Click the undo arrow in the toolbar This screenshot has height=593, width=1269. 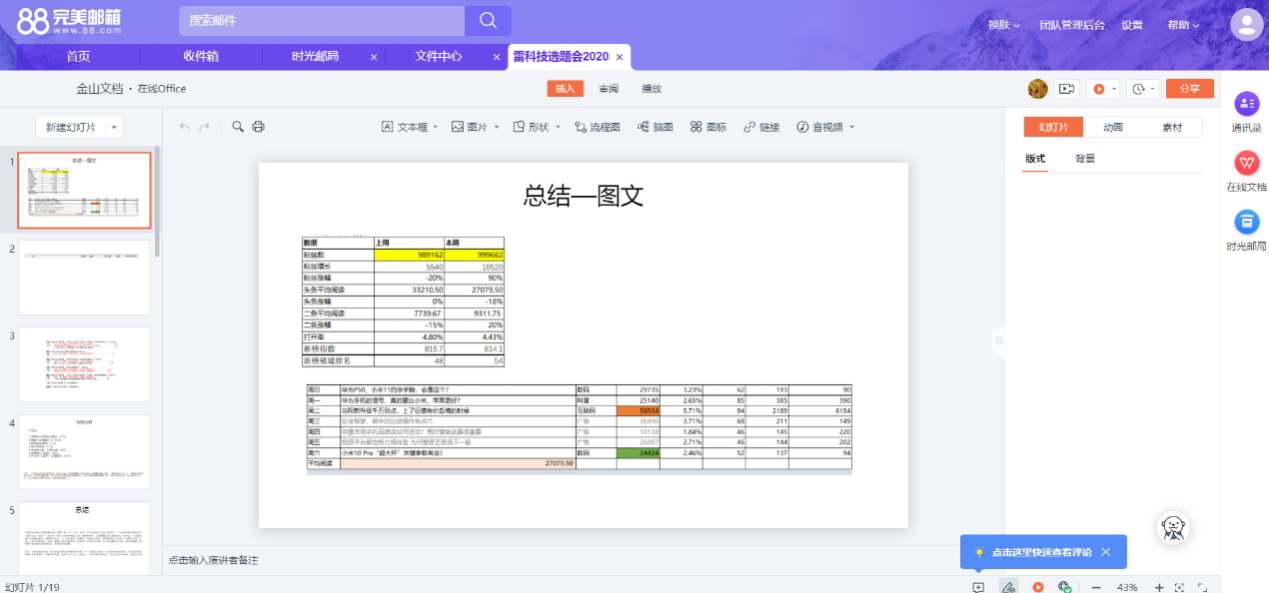[184, 127]
